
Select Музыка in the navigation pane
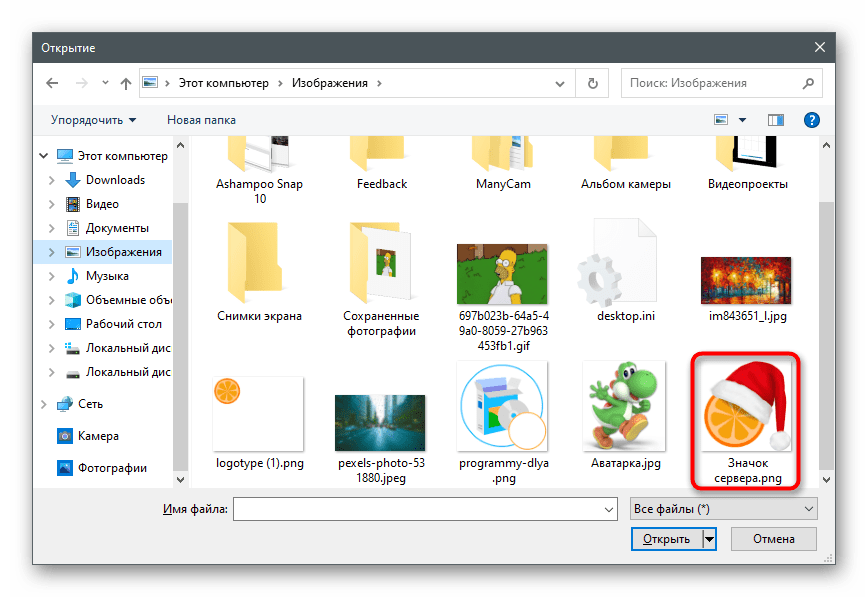coord(107,276)
